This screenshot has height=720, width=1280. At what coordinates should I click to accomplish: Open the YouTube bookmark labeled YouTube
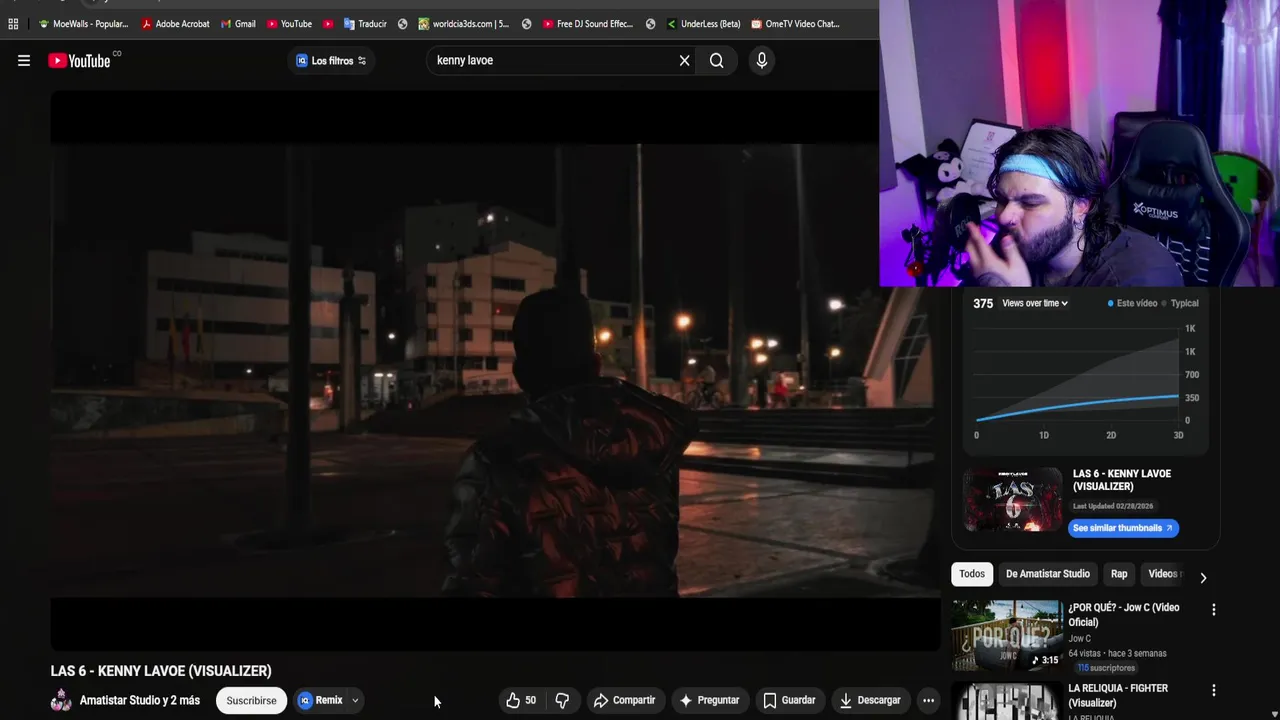click(x=289, y=24)
